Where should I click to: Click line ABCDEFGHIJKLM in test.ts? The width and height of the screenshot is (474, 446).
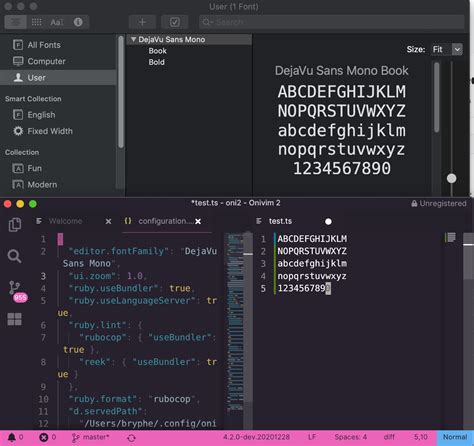point(312,239)
